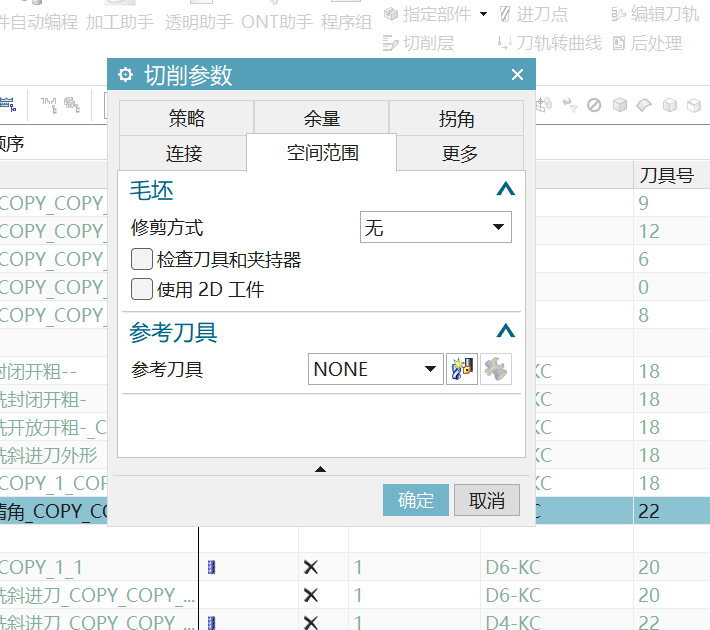
Task: Click tool number 8 cell
Action: 672,315
